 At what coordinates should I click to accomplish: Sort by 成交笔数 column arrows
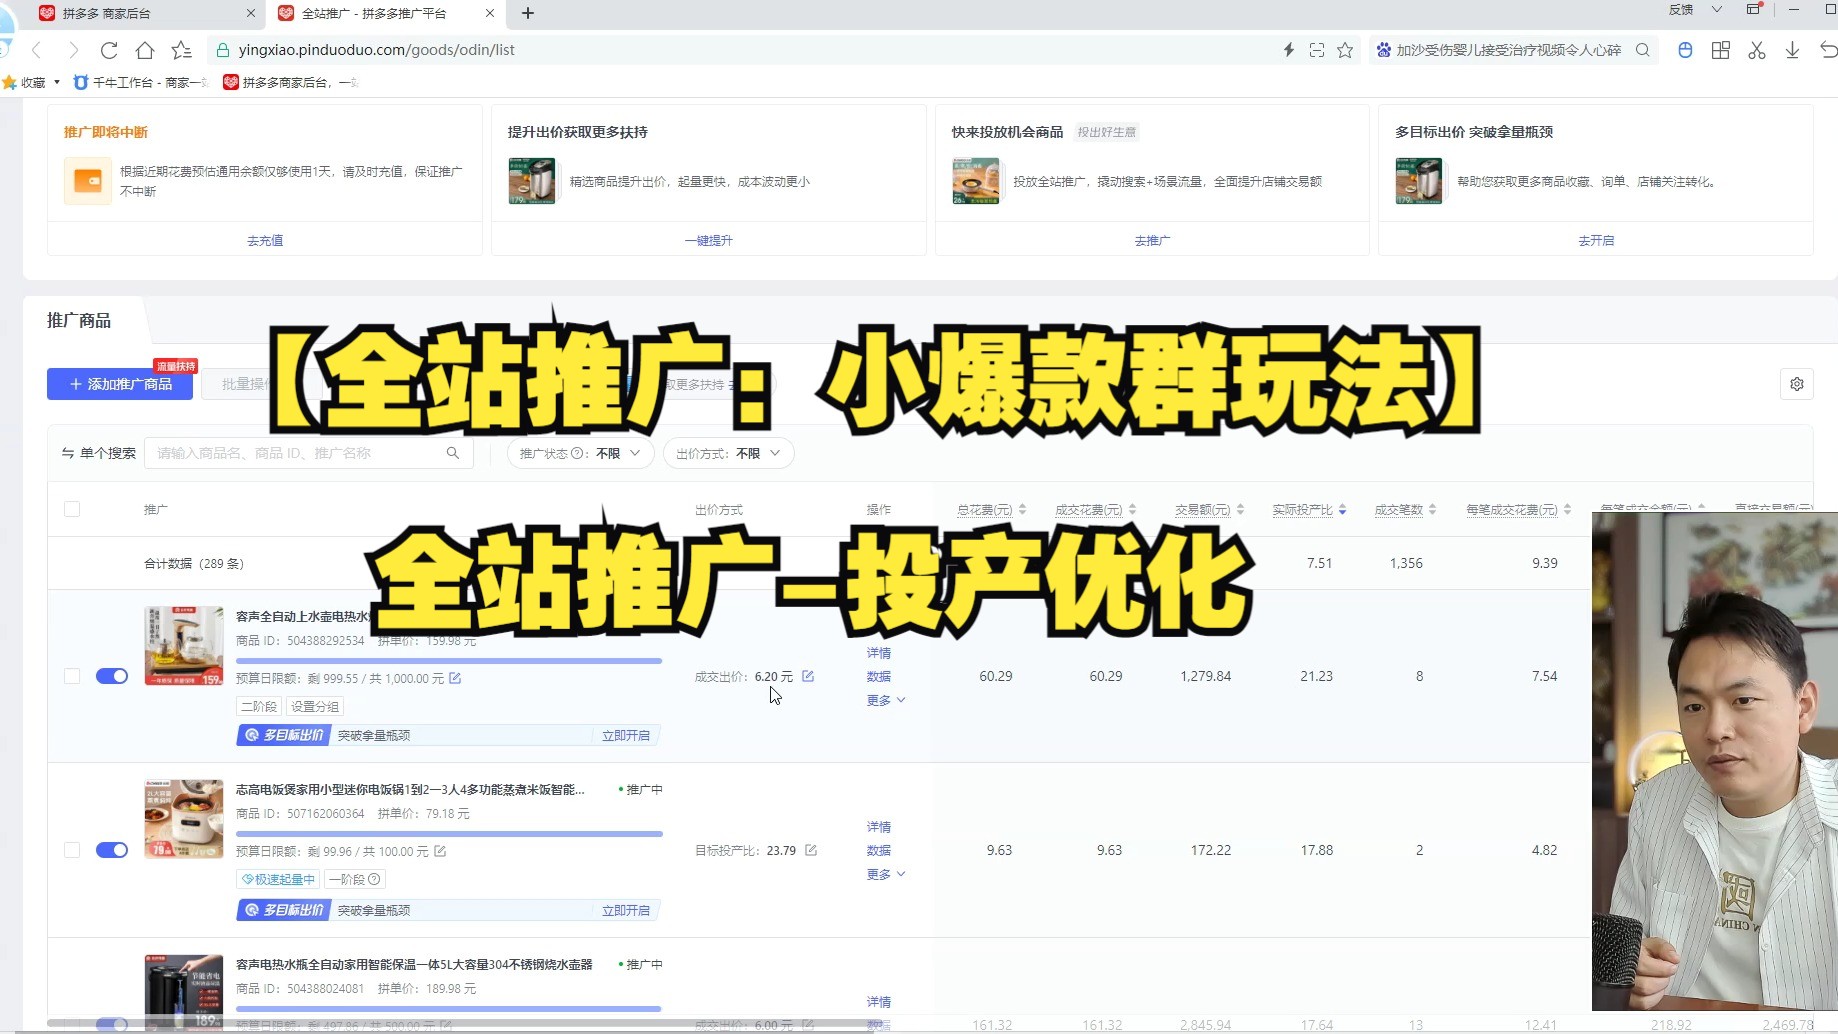click(x=1432, y=510)
